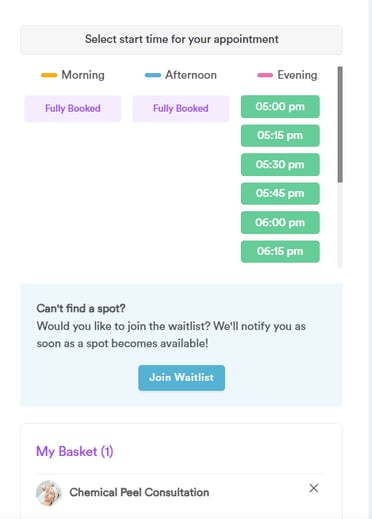Click the Chemical Peel Consultation item name
This screenshot has height=519, width=372.
pyautogui.click(x=139, y=492)
